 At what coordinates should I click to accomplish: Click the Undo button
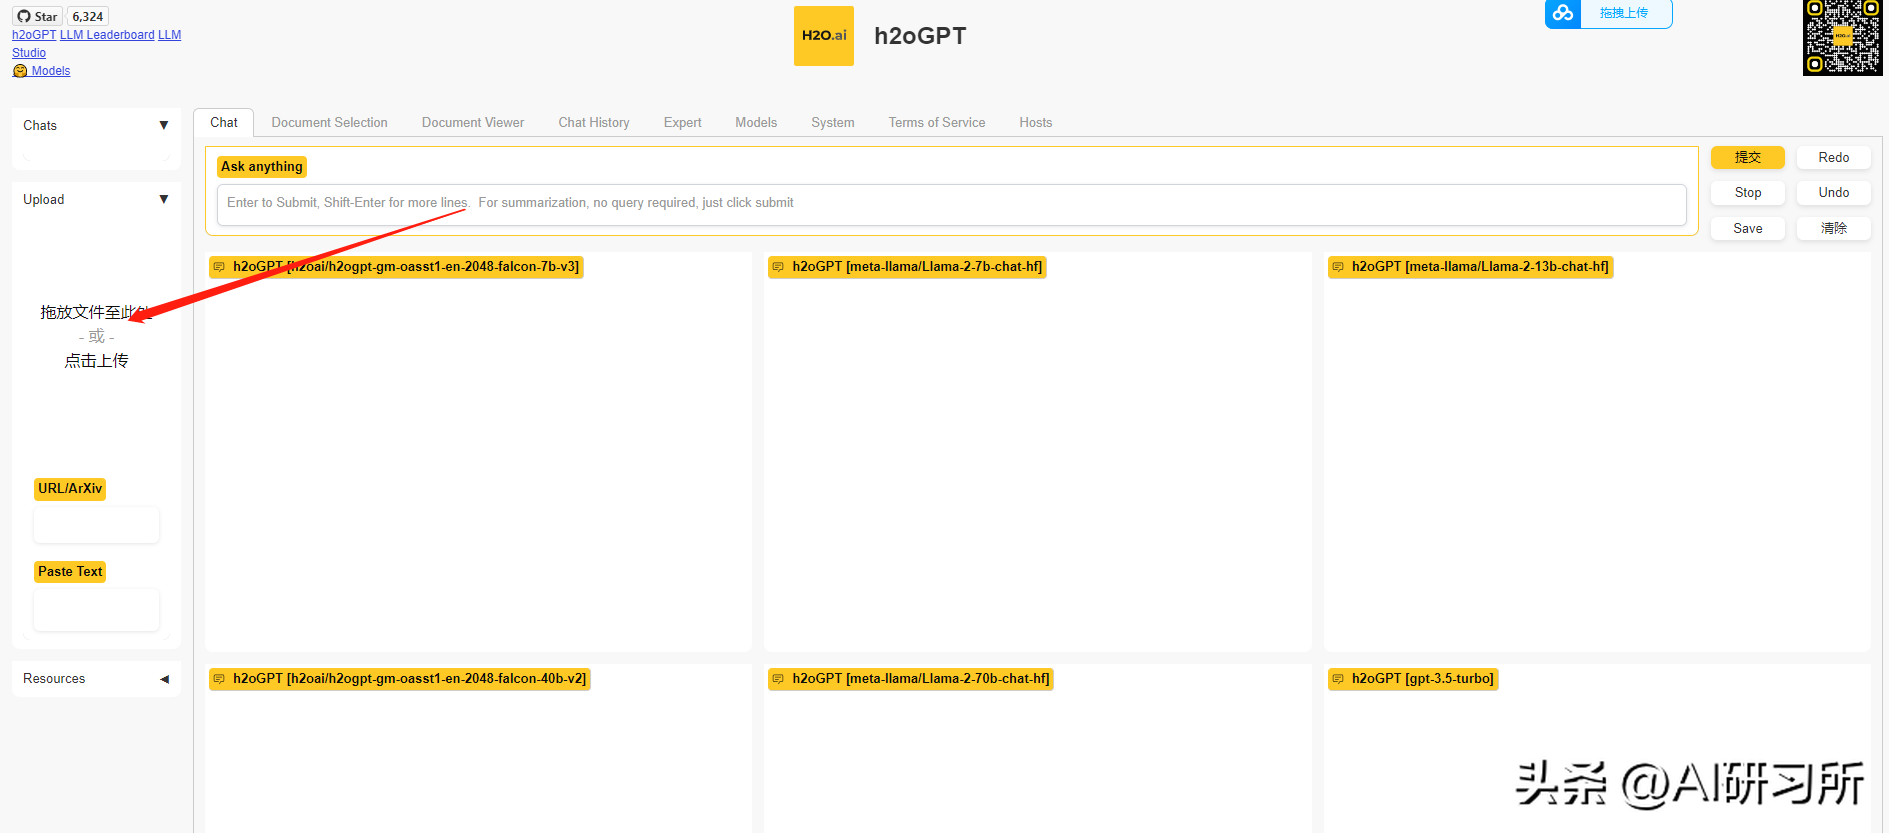(x=1834, y=192)
